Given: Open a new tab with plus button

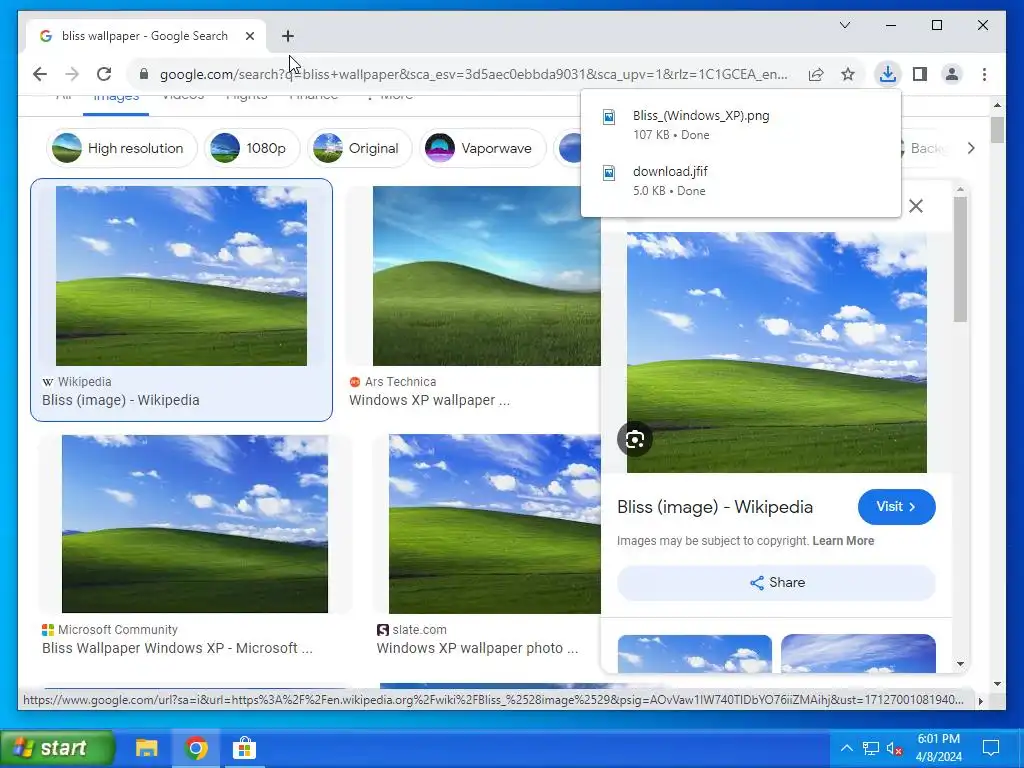Looking at the screenshot, I should 288,36.
